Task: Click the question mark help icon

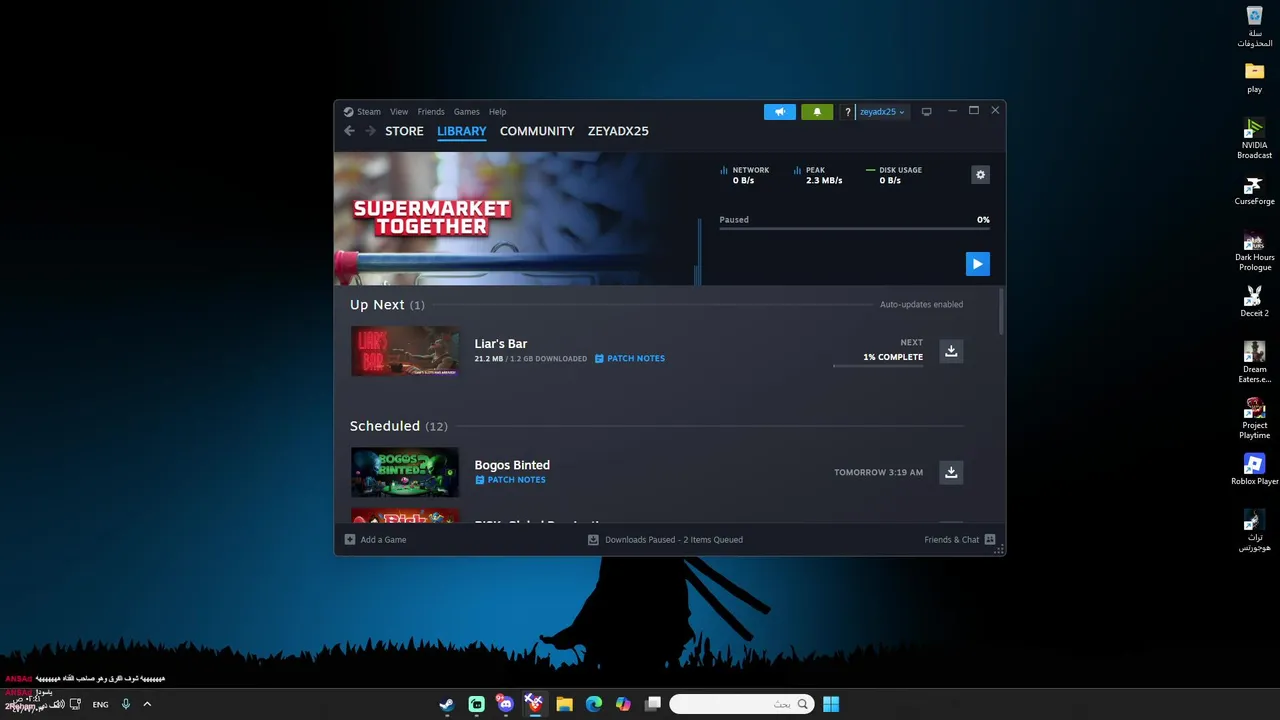Action: pyautogui.click(x=848, y=112)
